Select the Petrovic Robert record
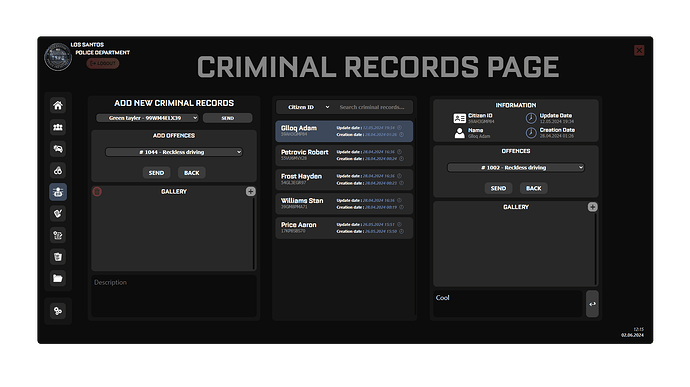 344,155
